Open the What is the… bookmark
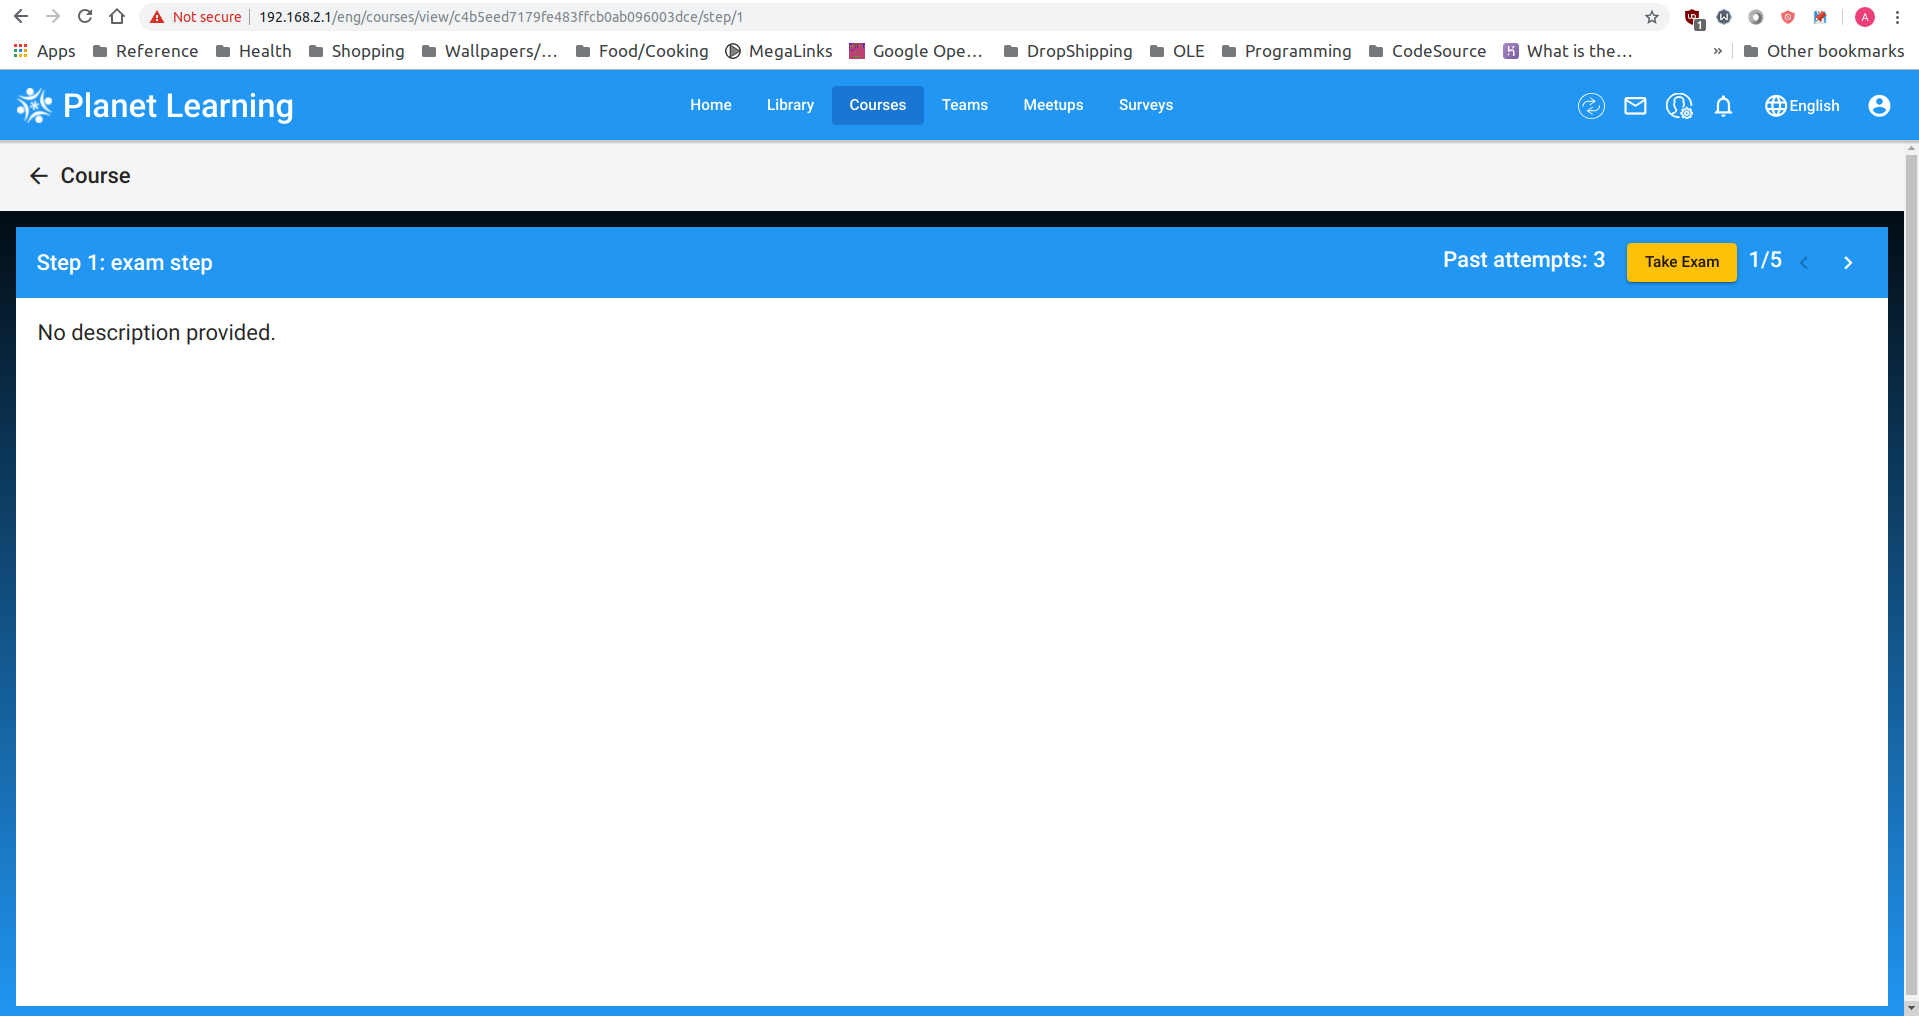This screenshot has height=1016, width=1919. 1568,51
